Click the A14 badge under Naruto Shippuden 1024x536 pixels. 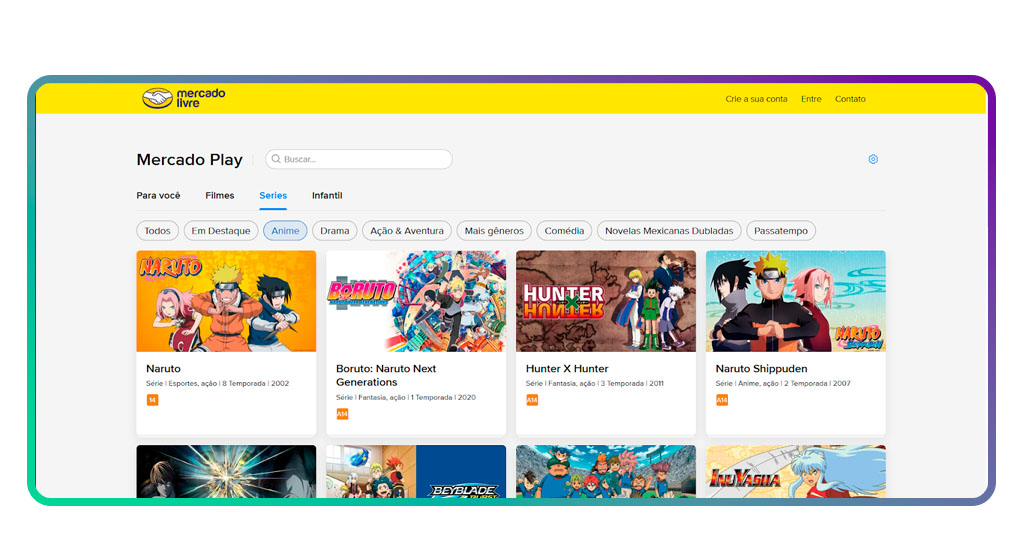[x=722, y=400]
